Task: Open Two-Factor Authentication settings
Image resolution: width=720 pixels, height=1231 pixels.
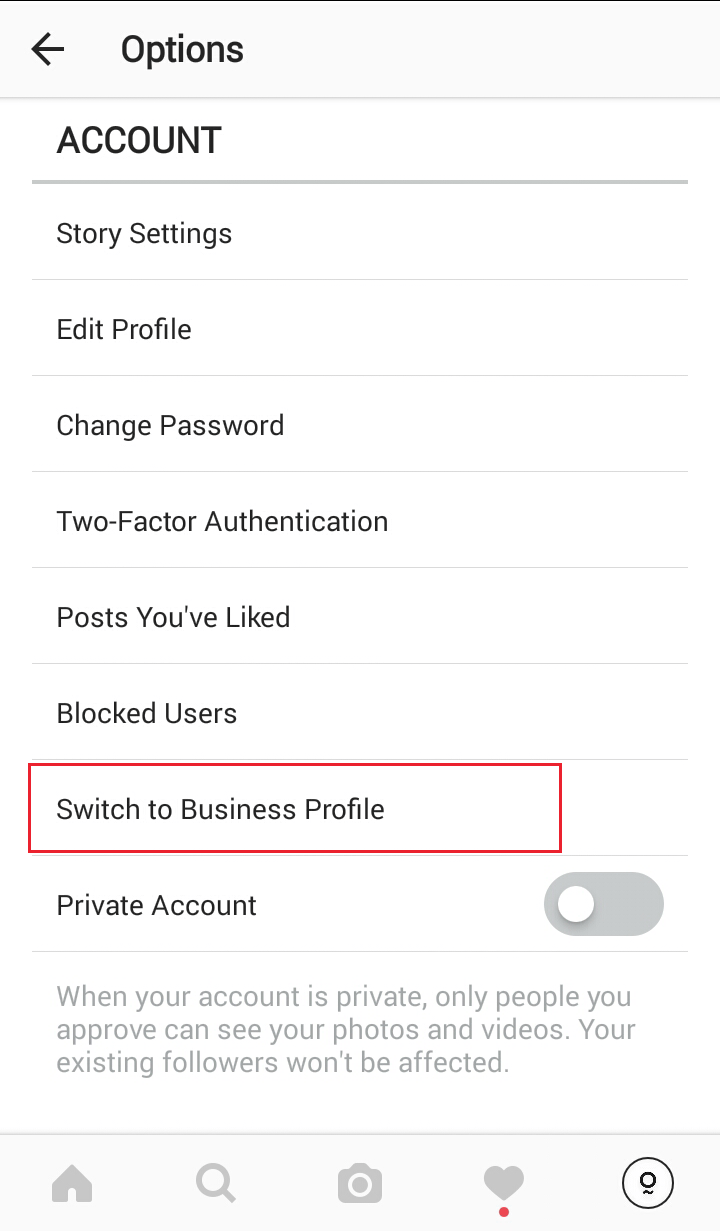Action: [222, 521]
